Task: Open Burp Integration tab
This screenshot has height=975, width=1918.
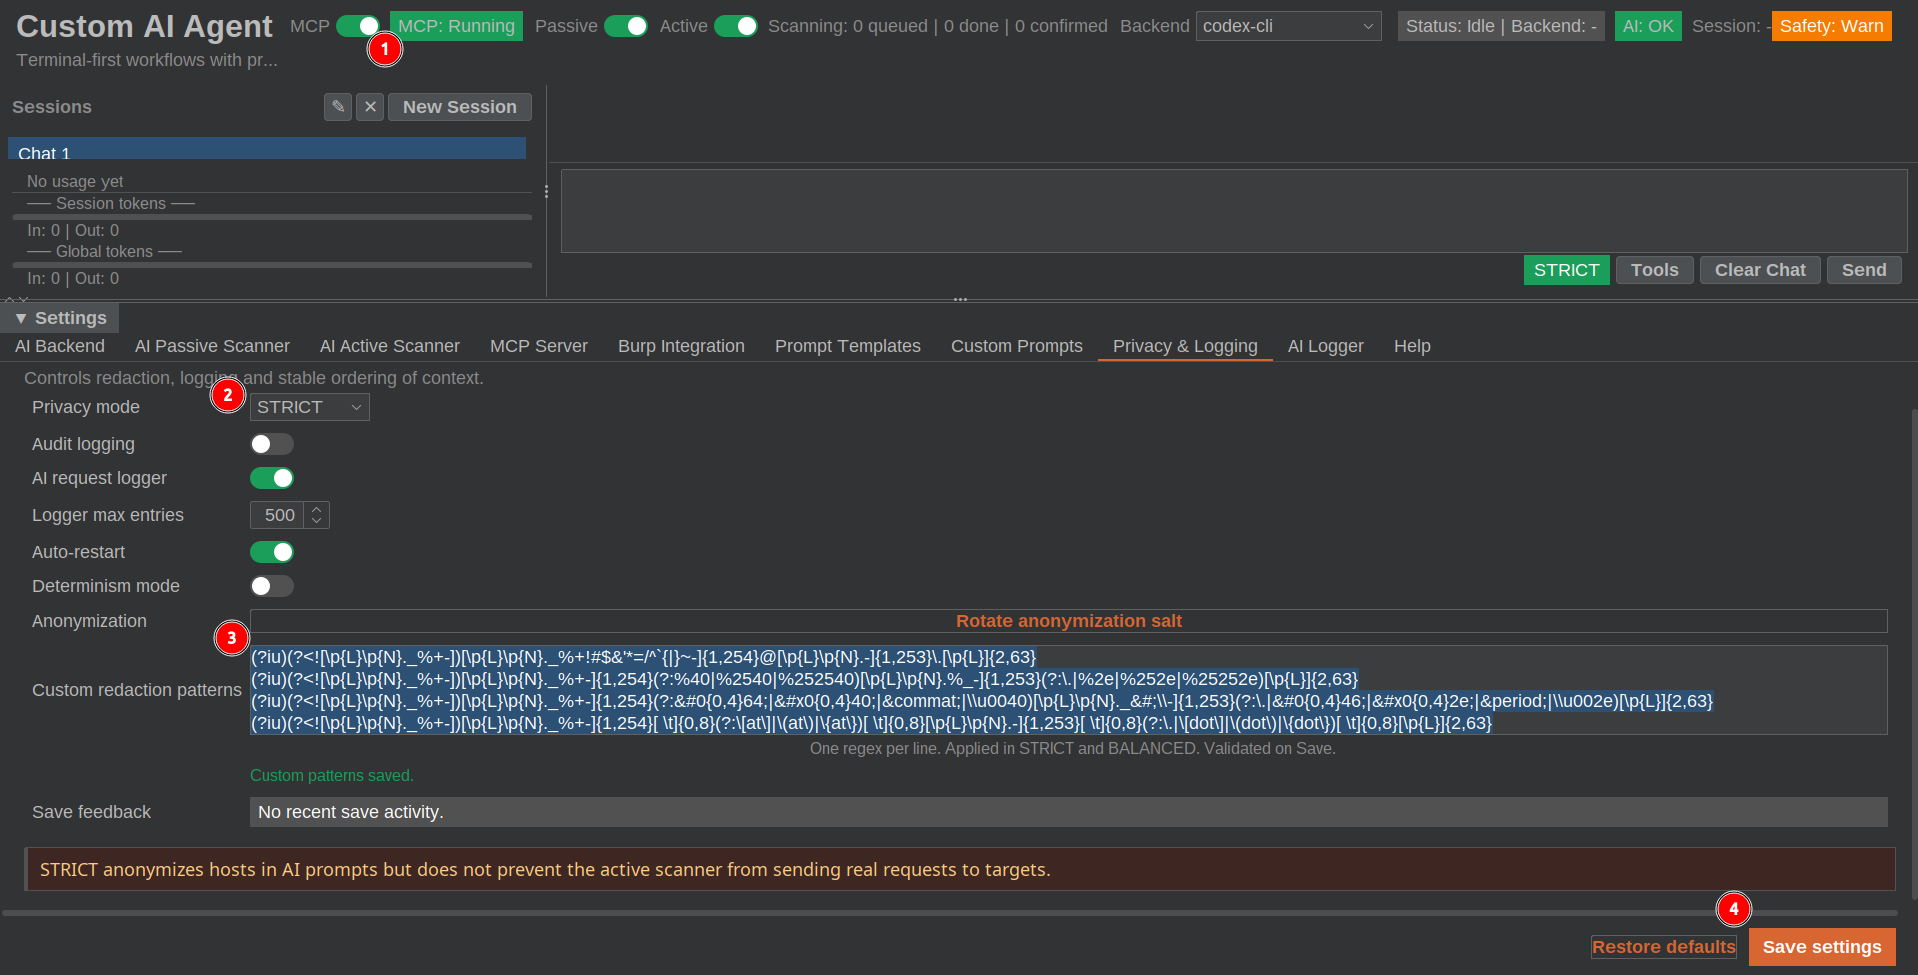Action: [681, 346]
